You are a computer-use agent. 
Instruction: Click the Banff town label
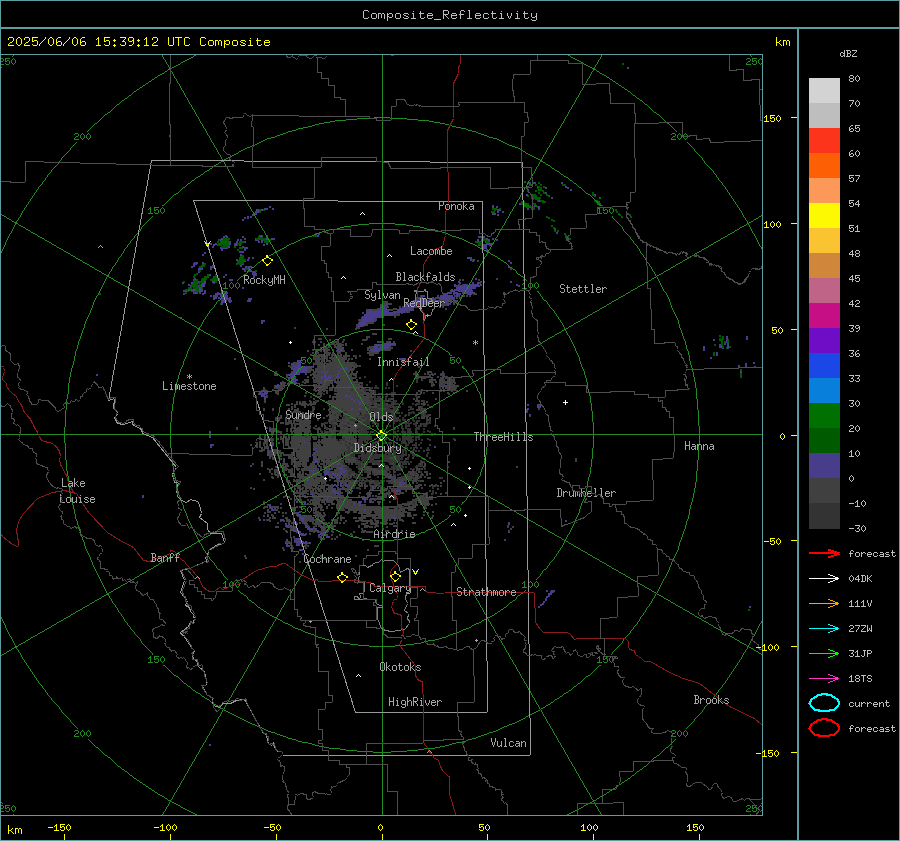165,557
